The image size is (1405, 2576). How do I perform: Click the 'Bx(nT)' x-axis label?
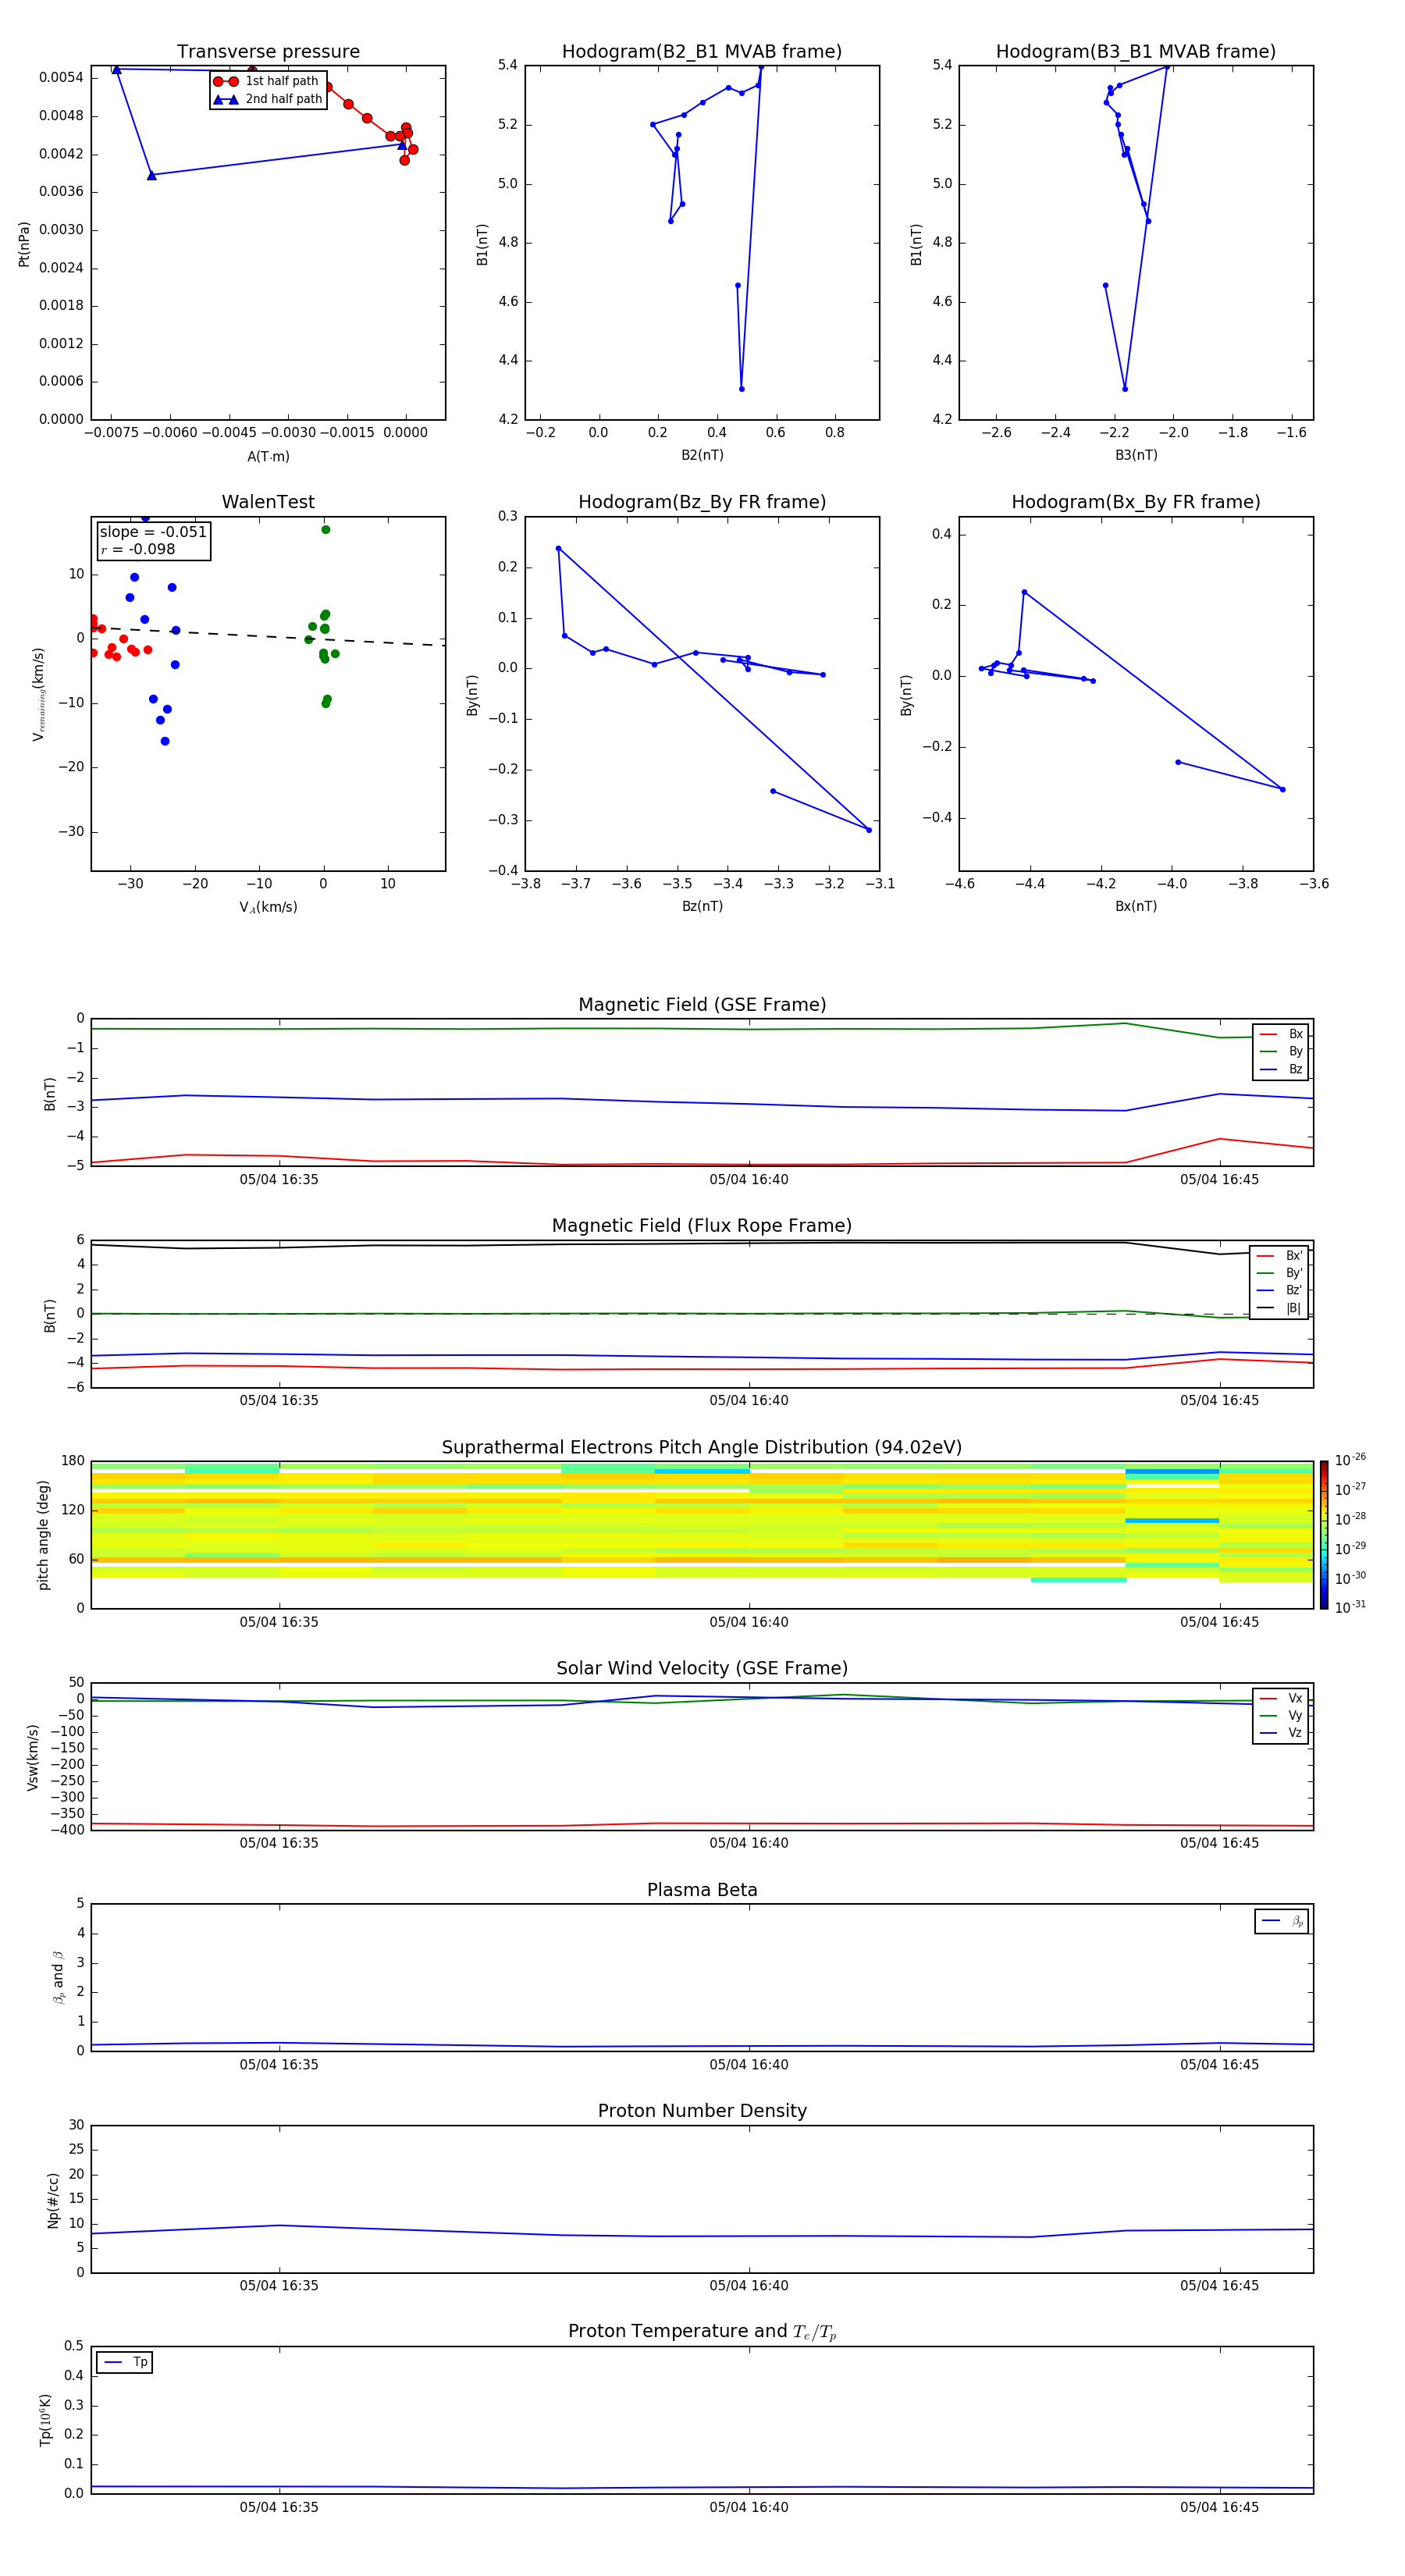(x=1136, y=906)
